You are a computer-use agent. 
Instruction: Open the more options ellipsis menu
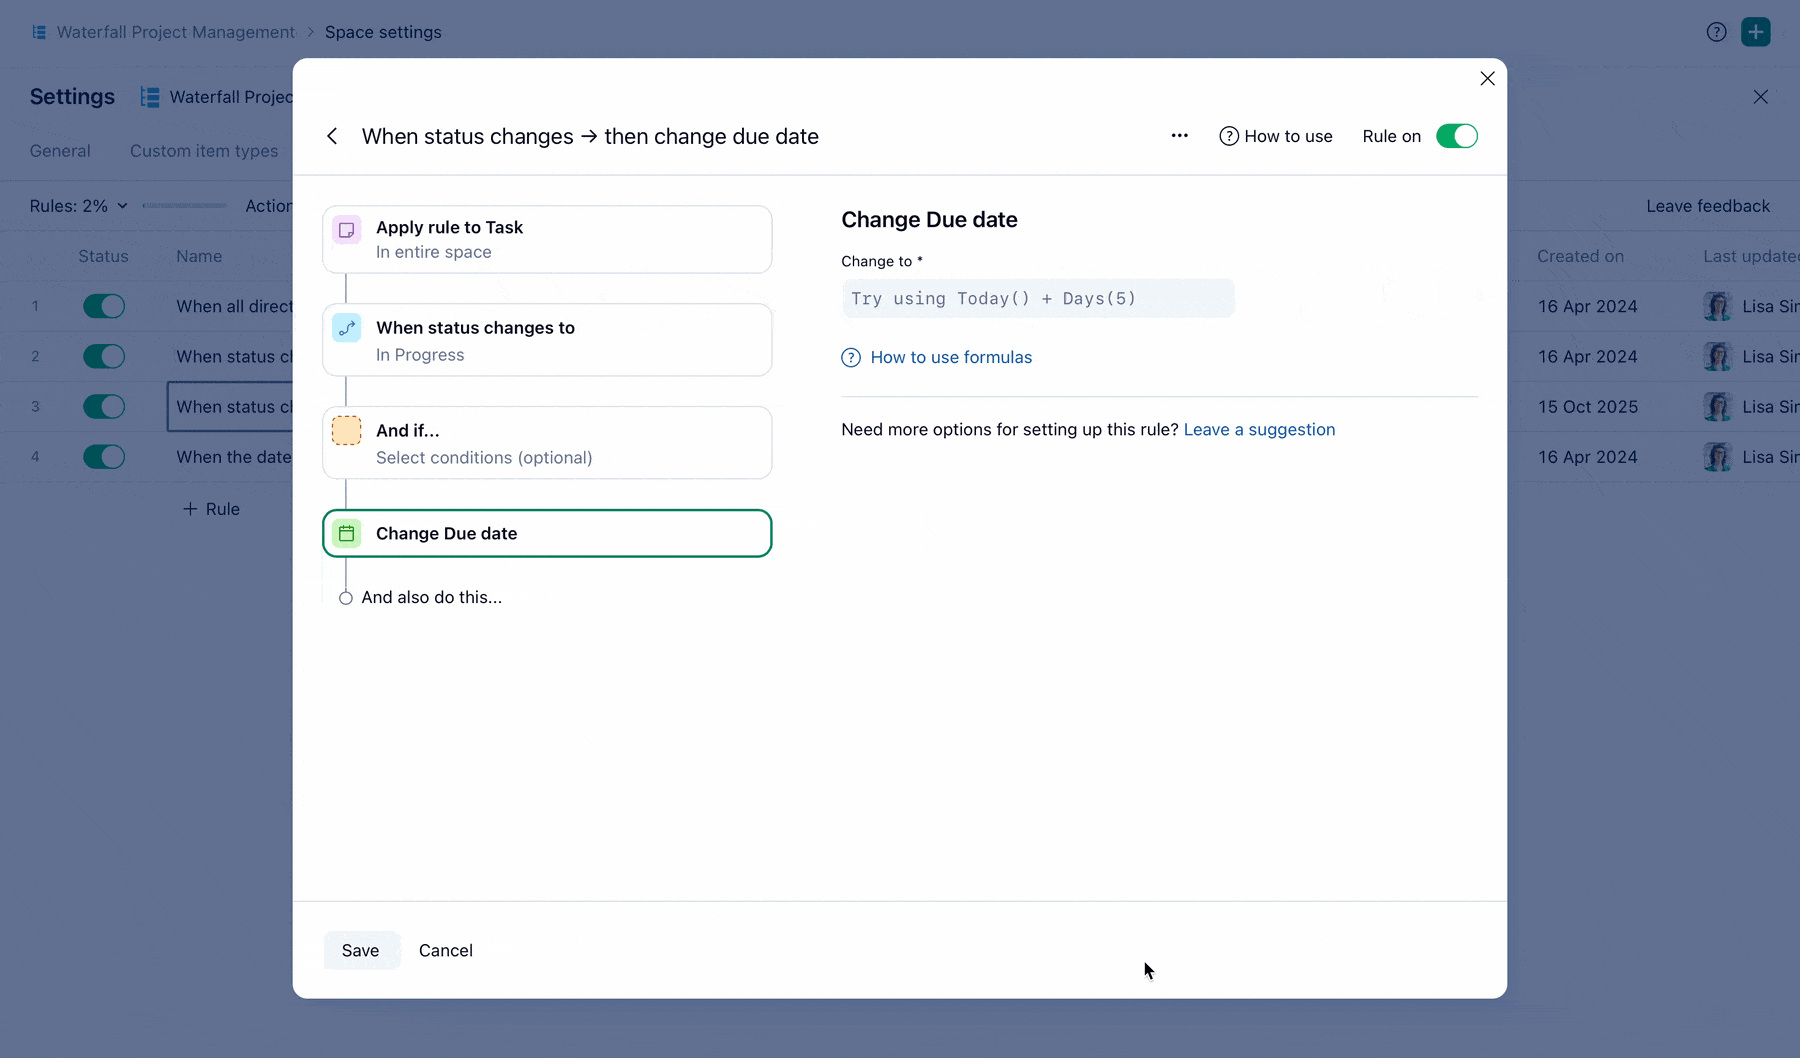[x=1180, y=135]
